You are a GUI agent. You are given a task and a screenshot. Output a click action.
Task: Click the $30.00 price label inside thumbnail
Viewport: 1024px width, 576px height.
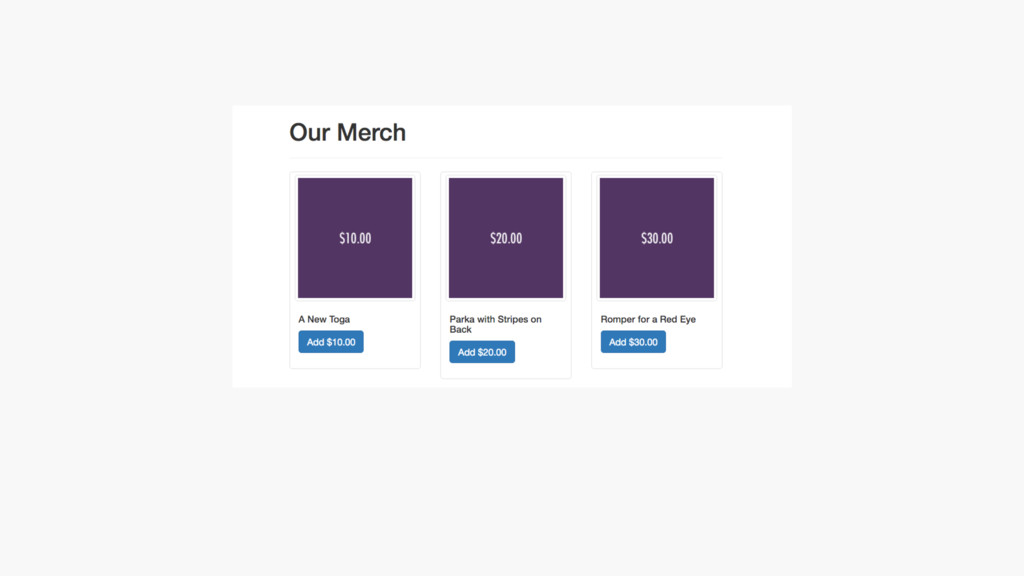657,238
